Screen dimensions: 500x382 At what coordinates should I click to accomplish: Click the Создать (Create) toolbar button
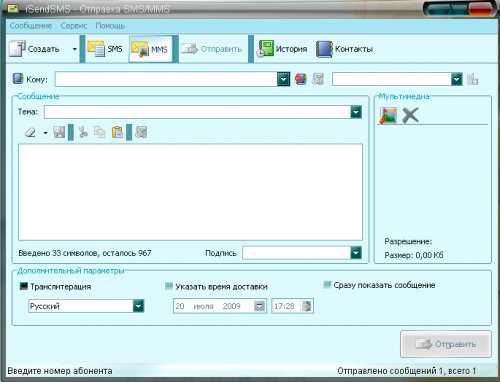tap(35, 49)
